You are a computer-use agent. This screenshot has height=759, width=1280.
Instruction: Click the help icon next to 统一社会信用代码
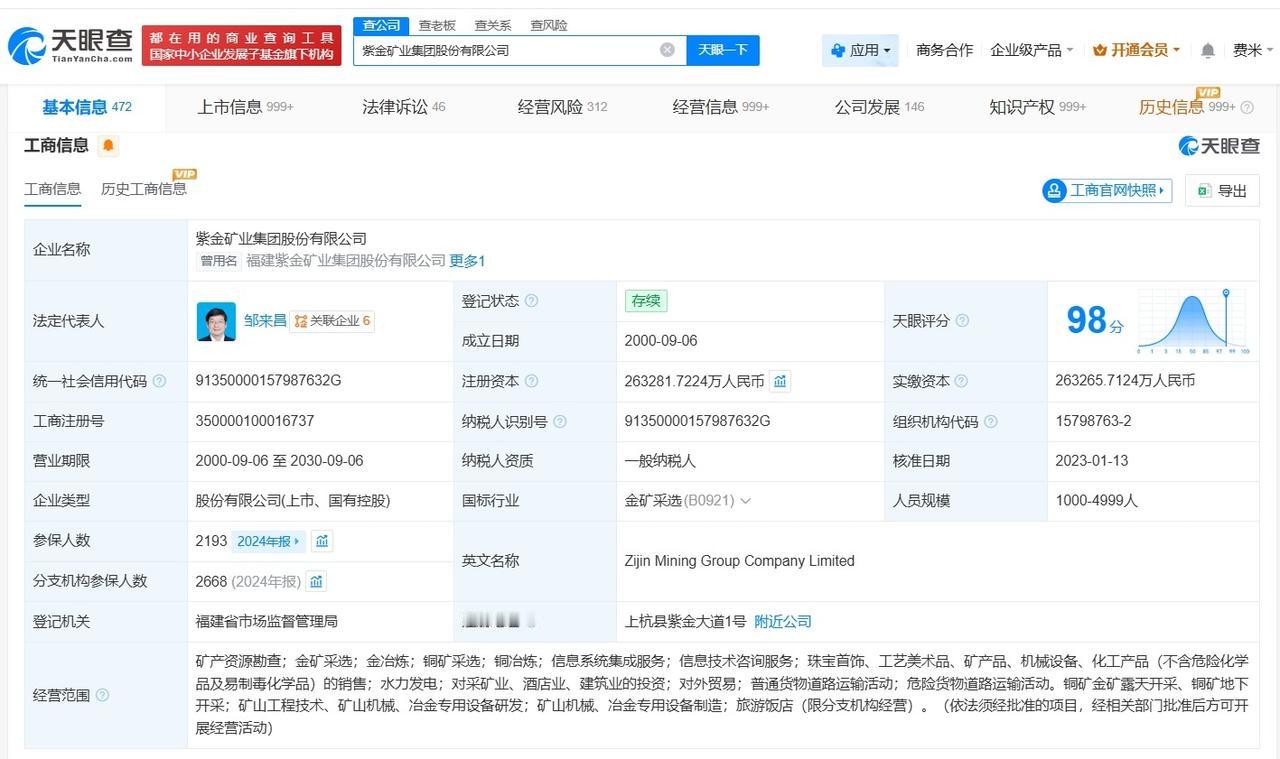point(160,381)
